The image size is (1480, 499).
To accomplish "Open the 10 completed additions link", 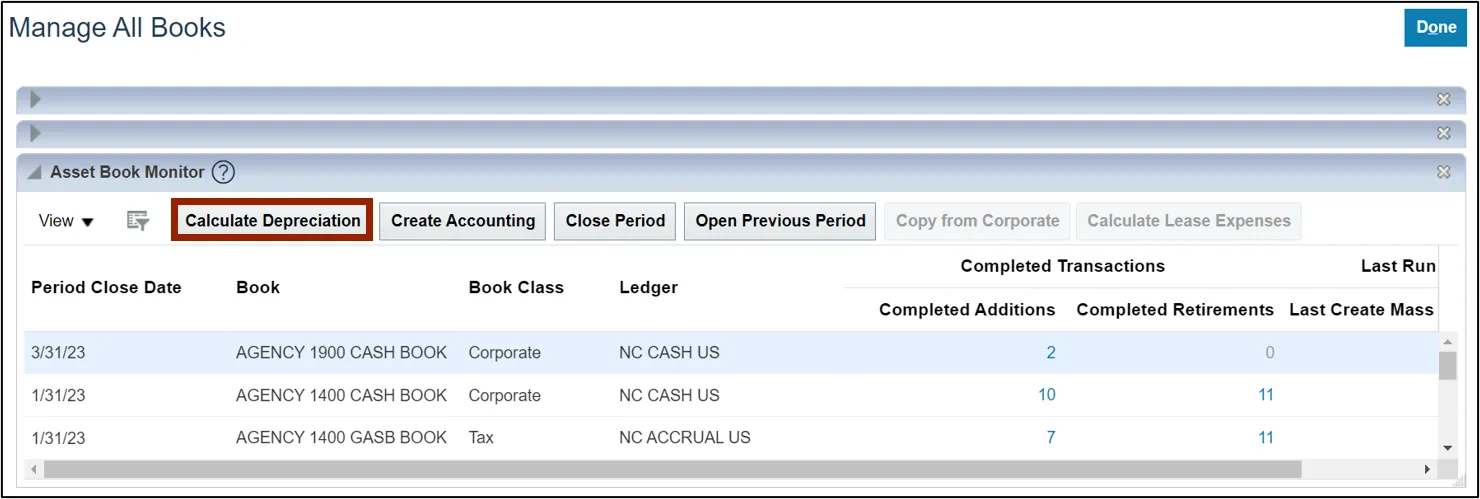I will tap(1046, 395).
